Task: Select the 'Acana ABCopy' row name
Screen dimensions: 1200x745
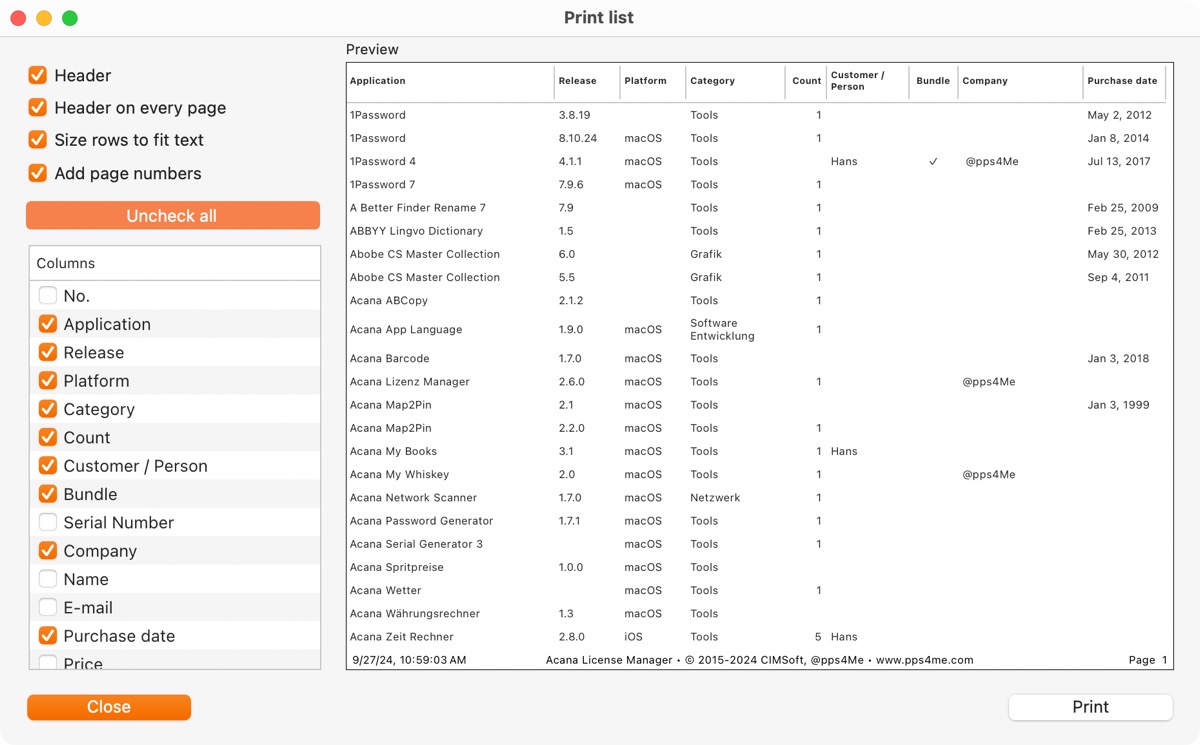Action: (x=389, y=300)
